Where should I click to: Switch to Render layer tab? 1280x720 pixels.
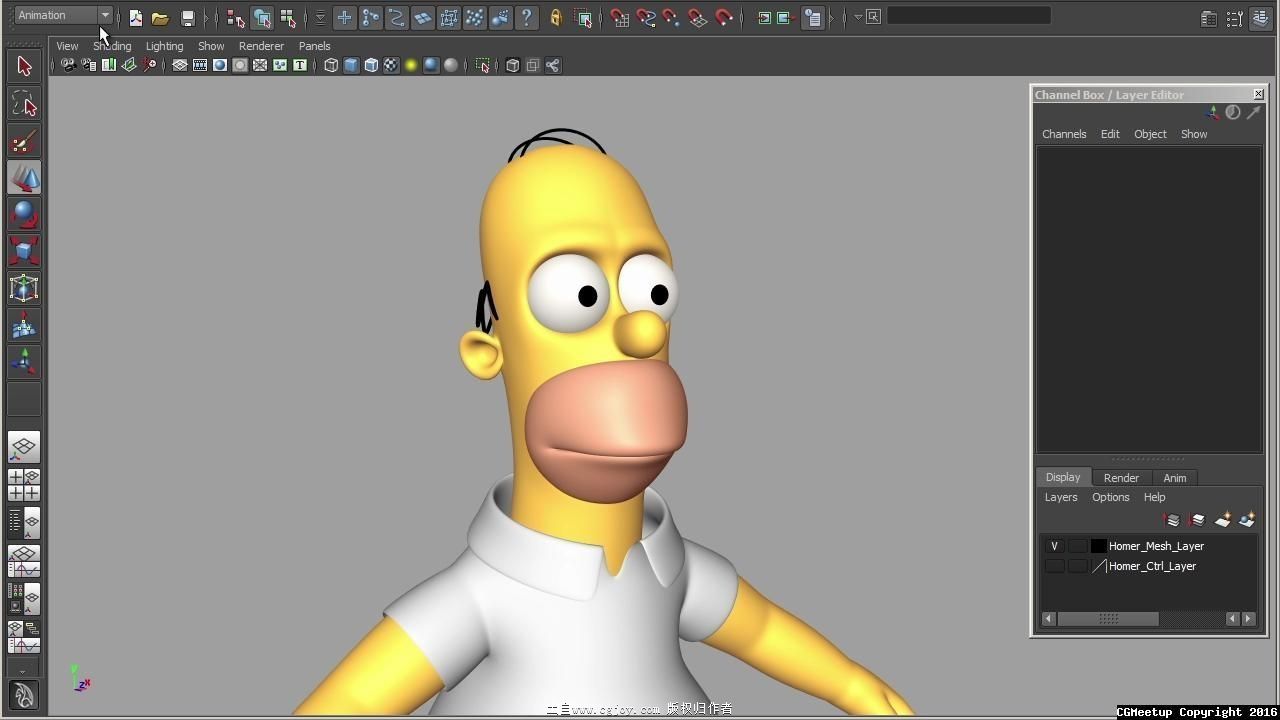click(x=1121, y=478)
